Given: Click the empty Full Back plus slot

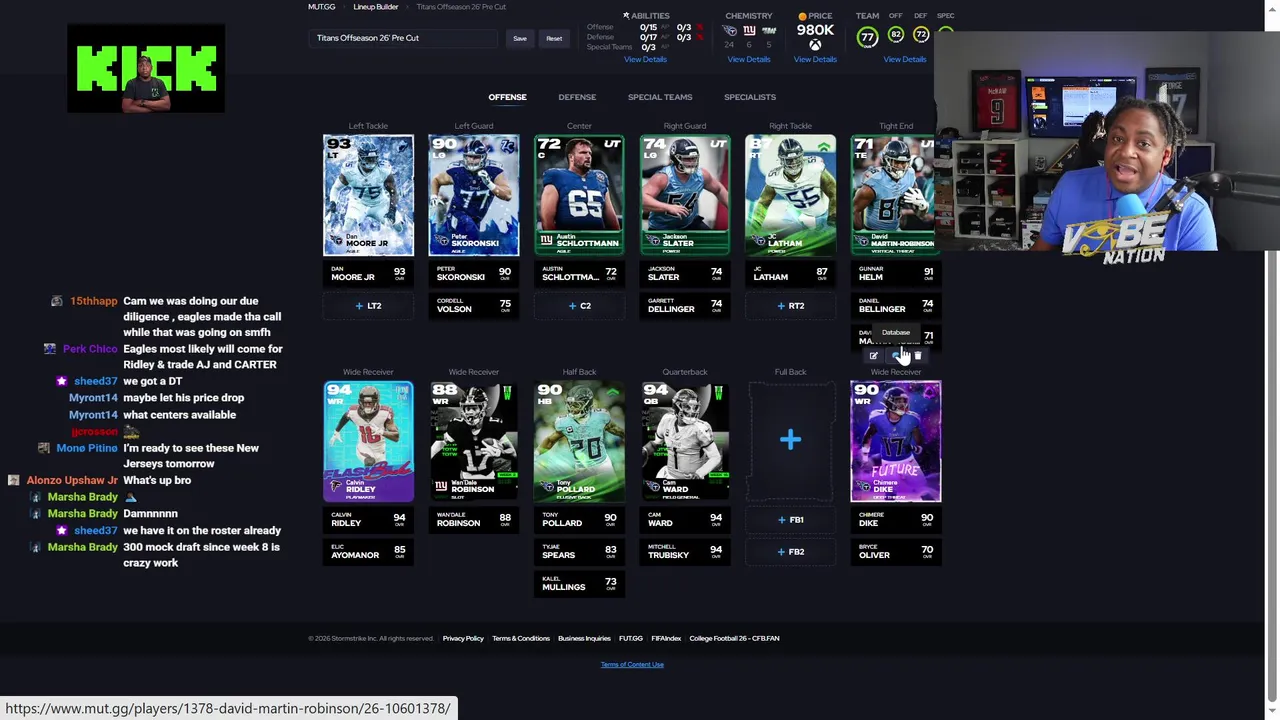Looking at the screenshot, I should (790, 440).
